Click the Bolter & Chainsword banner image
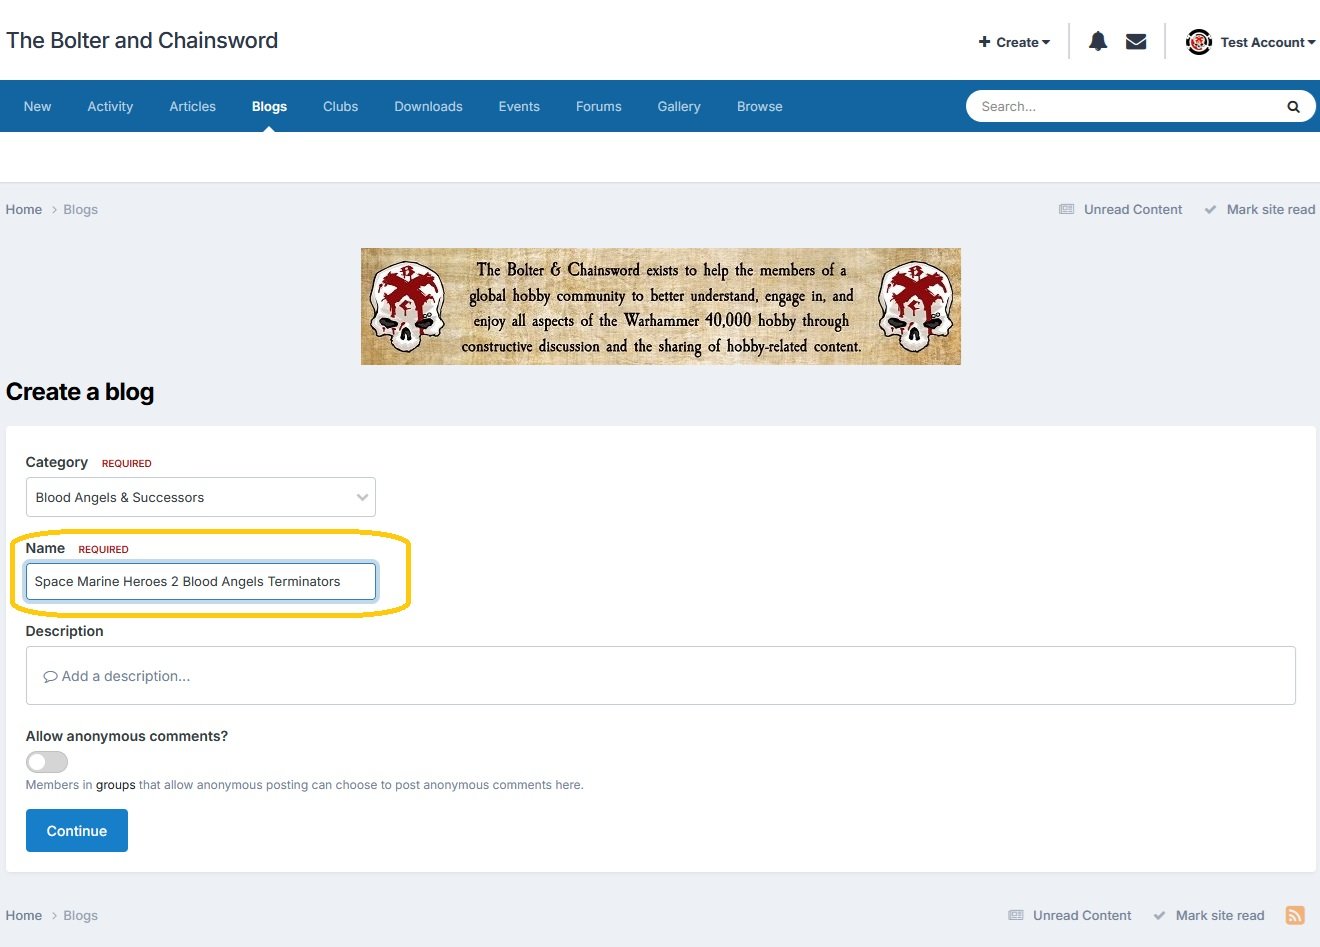The image size is (1320, 947). point(660,306)
